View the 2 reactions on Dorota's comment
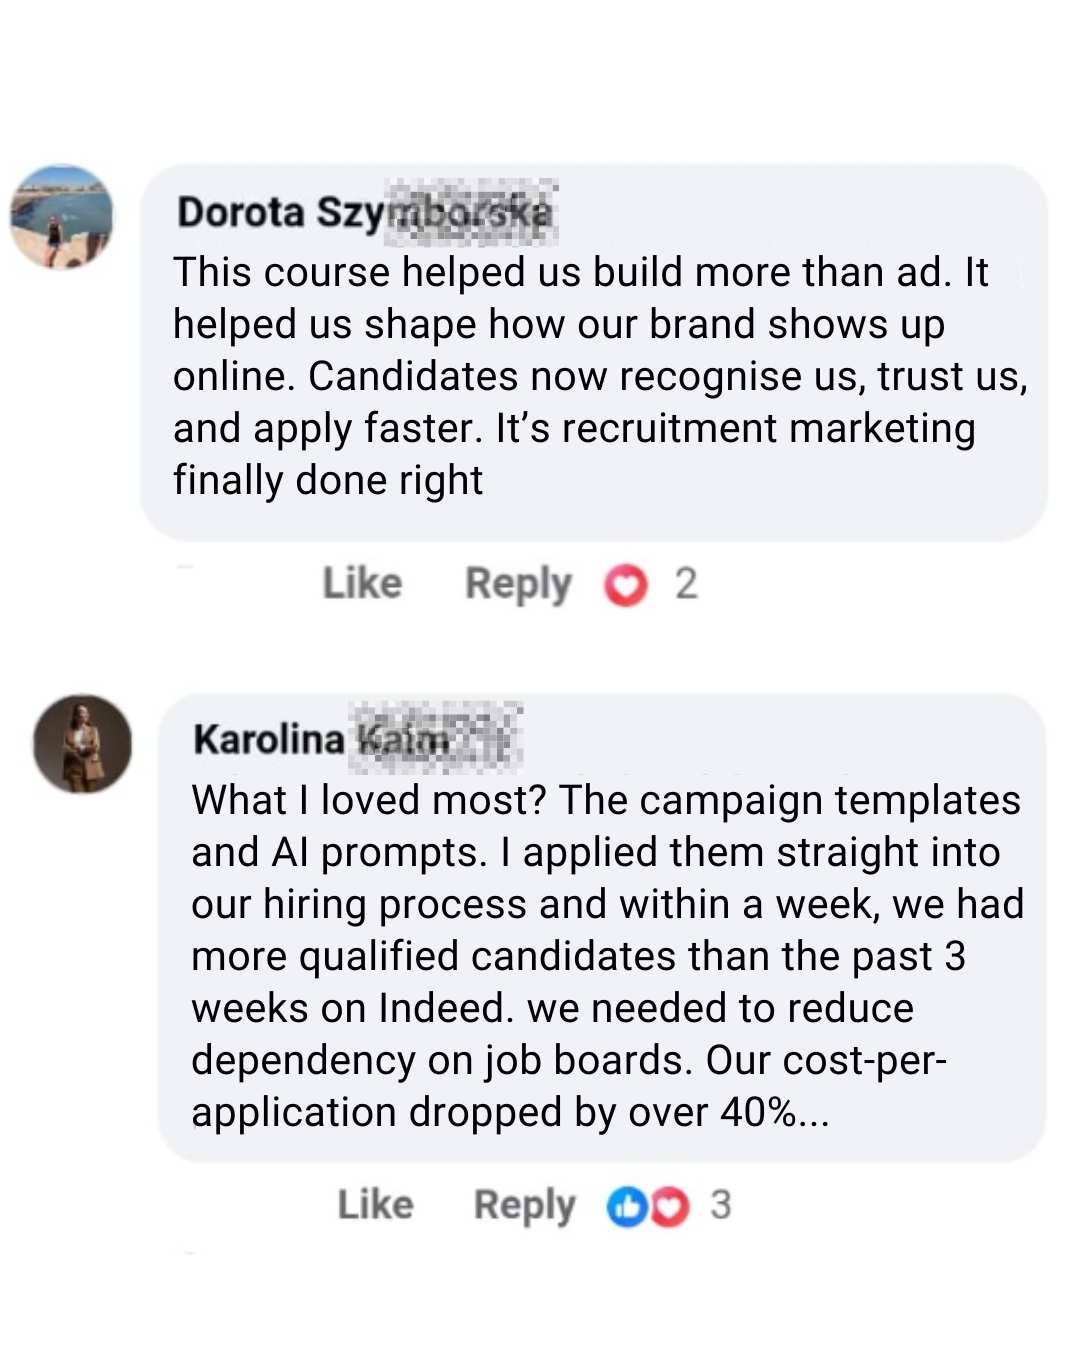Viewport: 1080px width, 1350px height. 686,584
